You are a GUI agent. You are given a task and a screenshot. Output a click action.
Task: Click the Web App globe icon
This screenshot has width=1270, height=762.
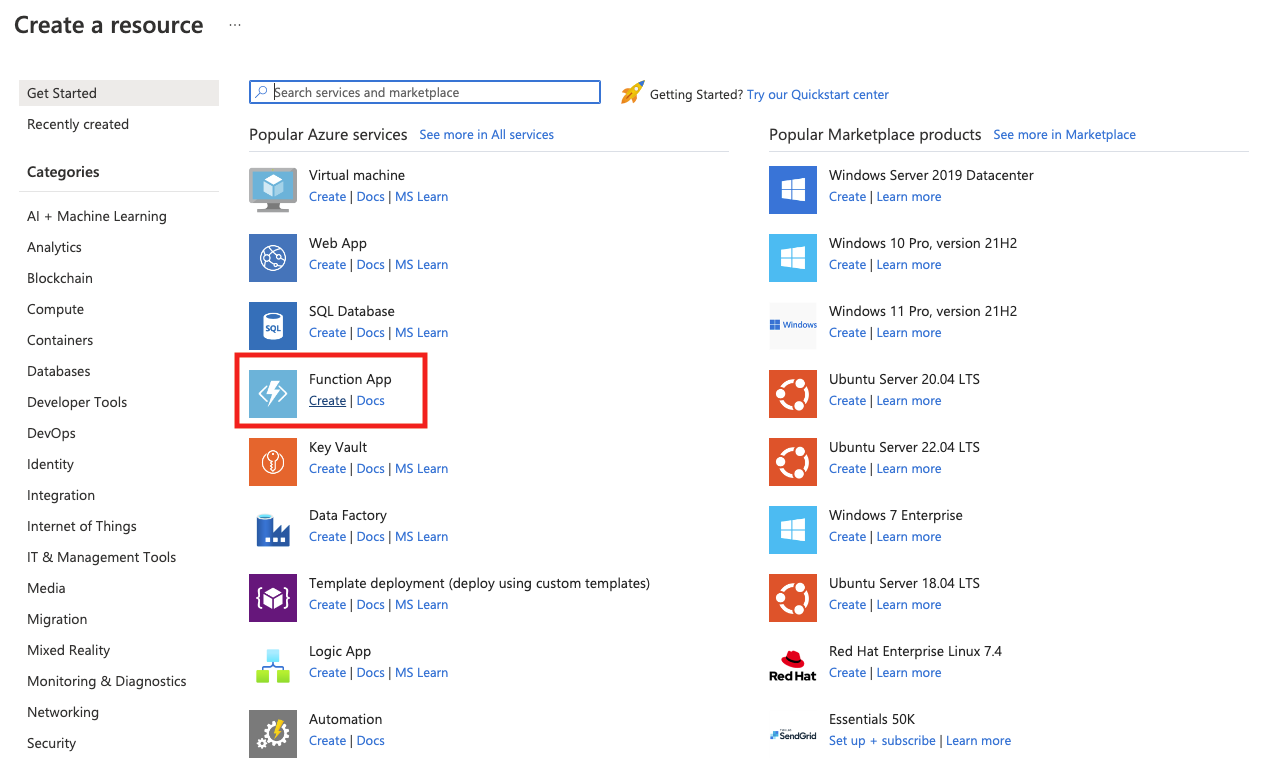pos(273,258)
